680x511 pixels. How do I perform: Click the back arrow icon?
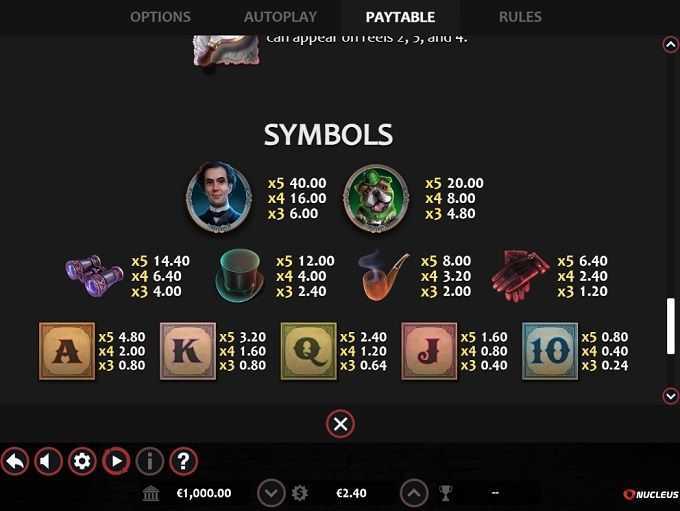point(15,461)
